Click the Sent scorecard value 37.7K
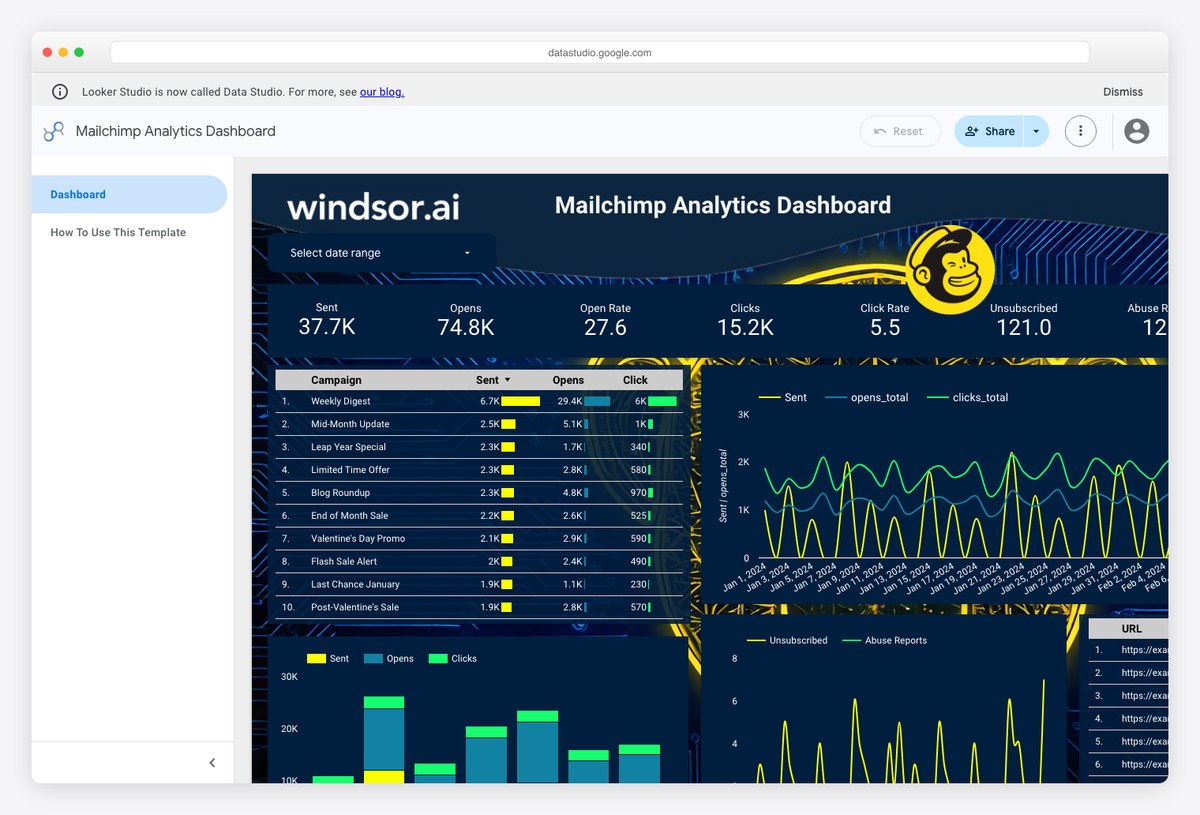 [x=327, y=327]
